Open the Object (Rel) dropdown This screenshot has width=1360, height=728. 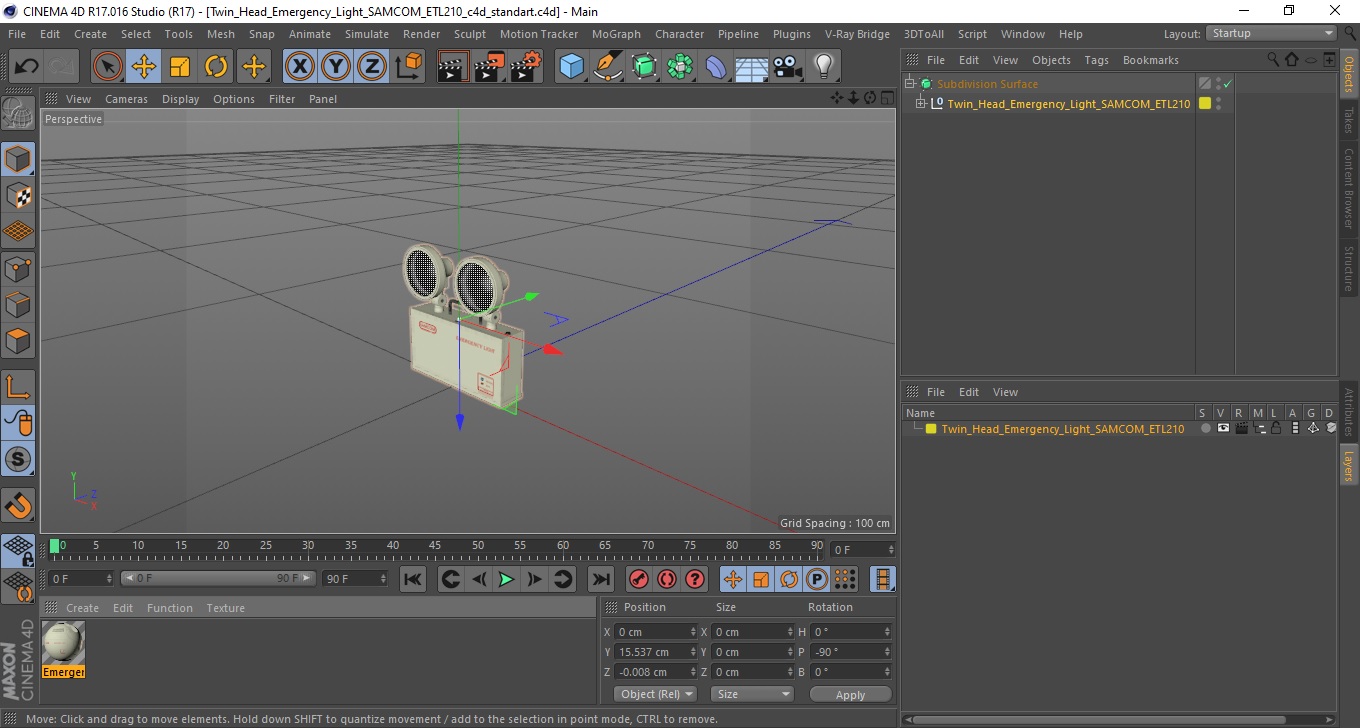pos(656,694)
